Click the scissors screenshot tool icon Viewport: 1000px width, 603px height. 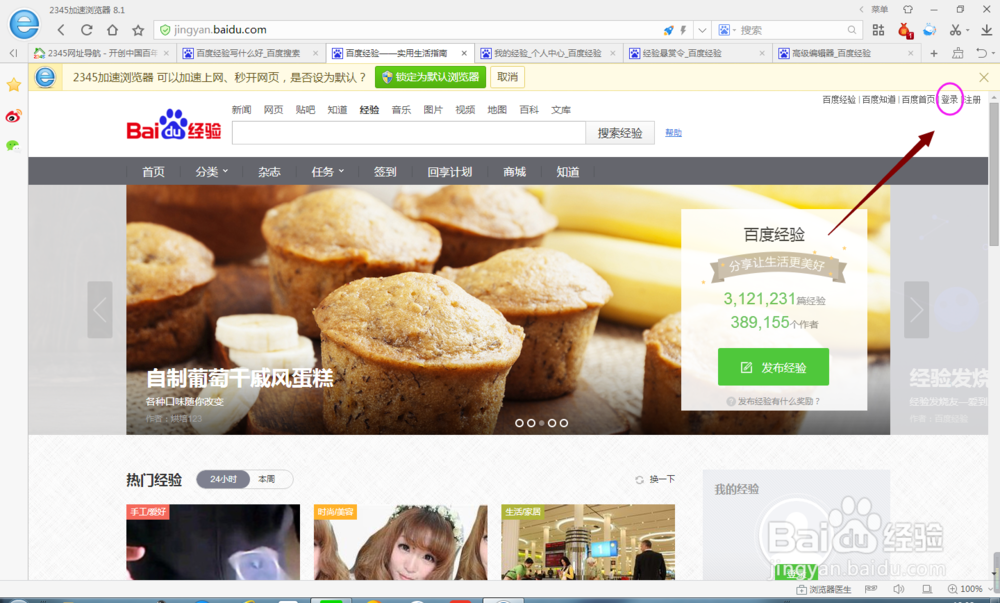[955, 30]
